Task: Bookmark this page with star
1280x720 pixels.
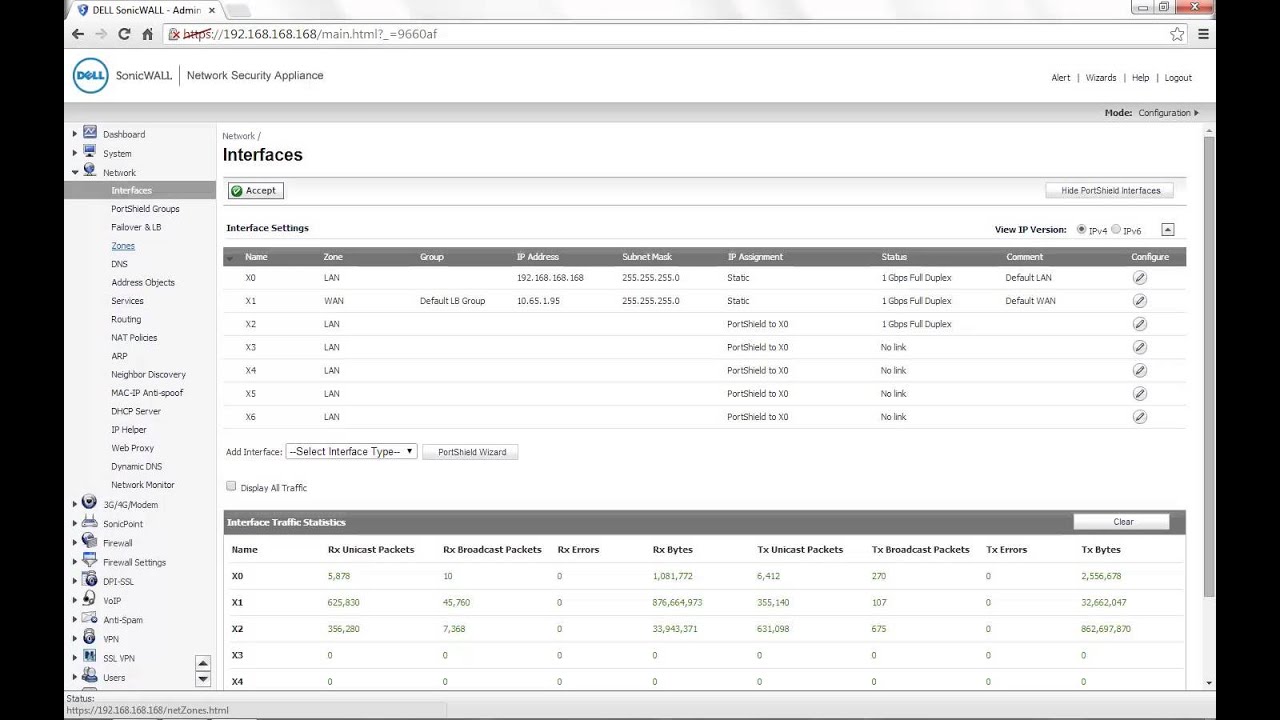Action: point(1177,34)
